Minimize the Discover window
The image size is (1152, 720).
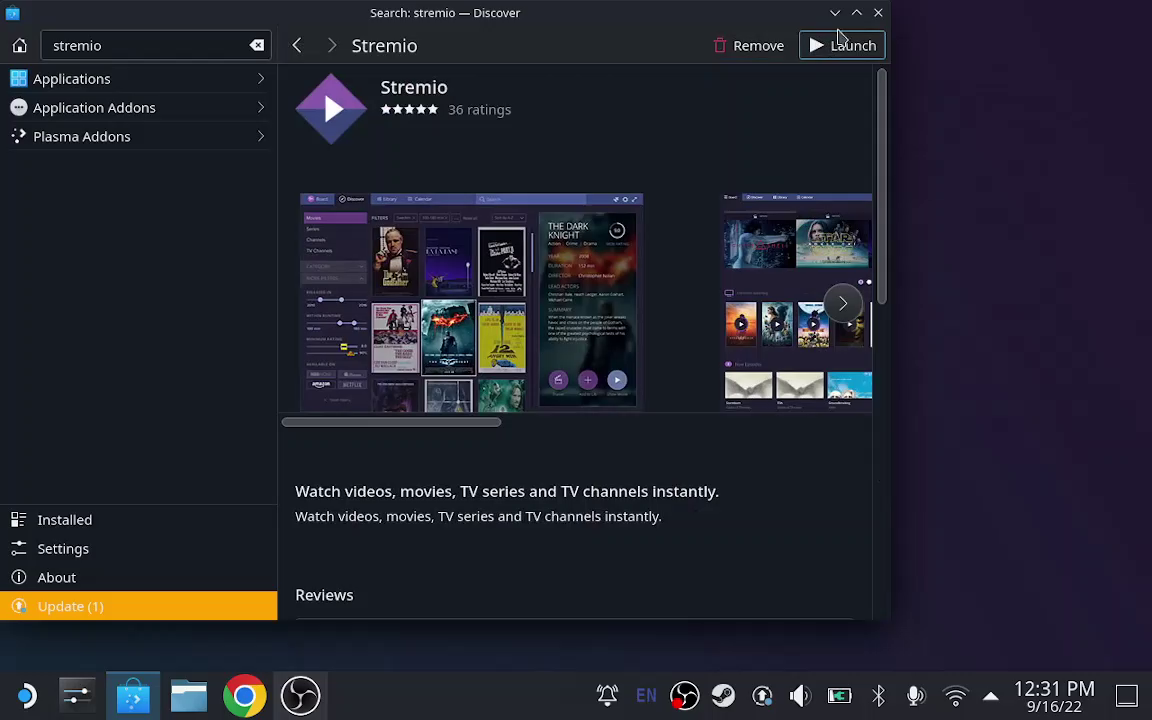(x=835, y=12)
